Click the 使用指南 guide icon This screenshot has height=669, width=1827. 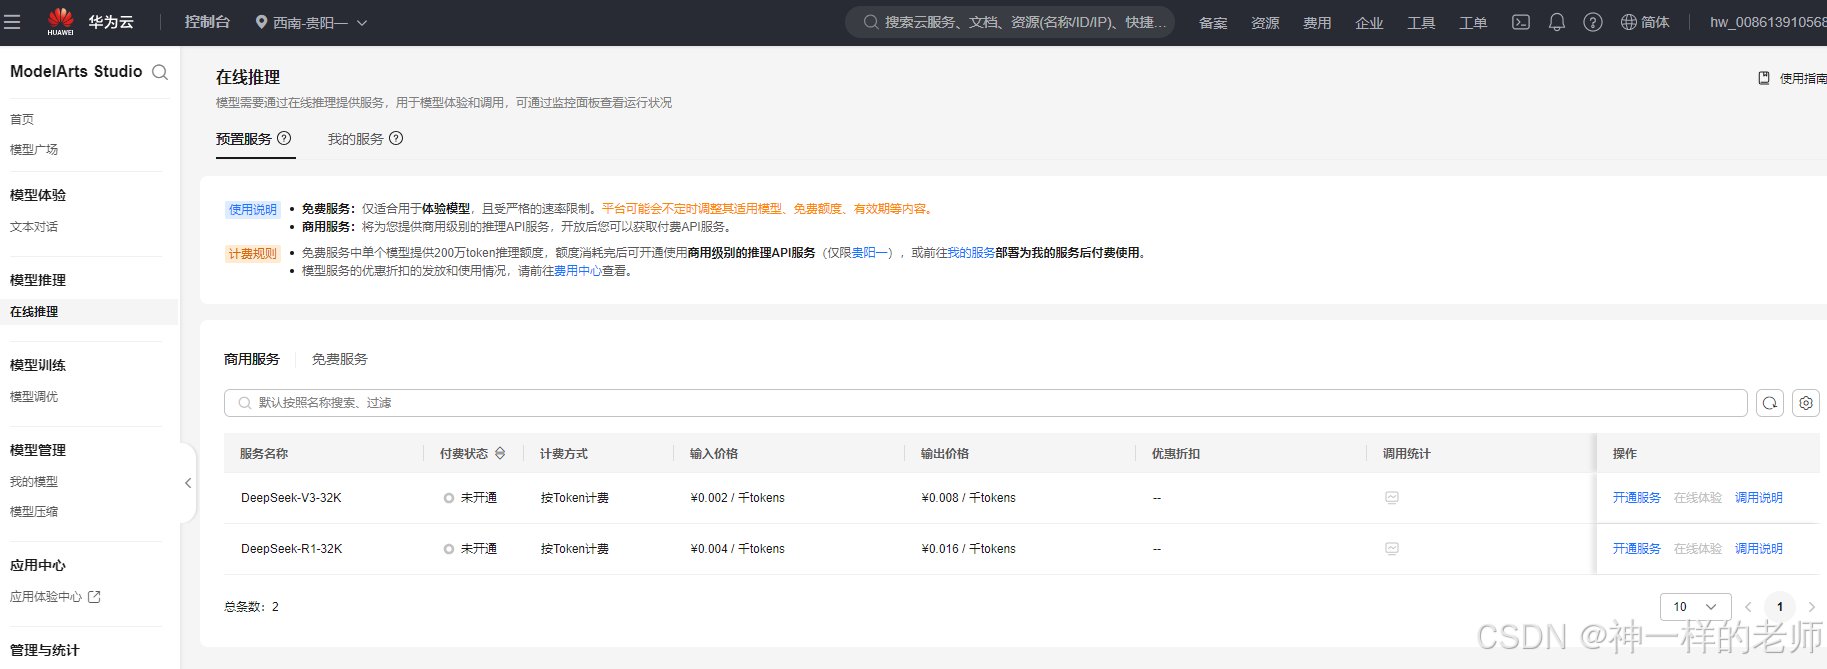[x=1764, y=78]
